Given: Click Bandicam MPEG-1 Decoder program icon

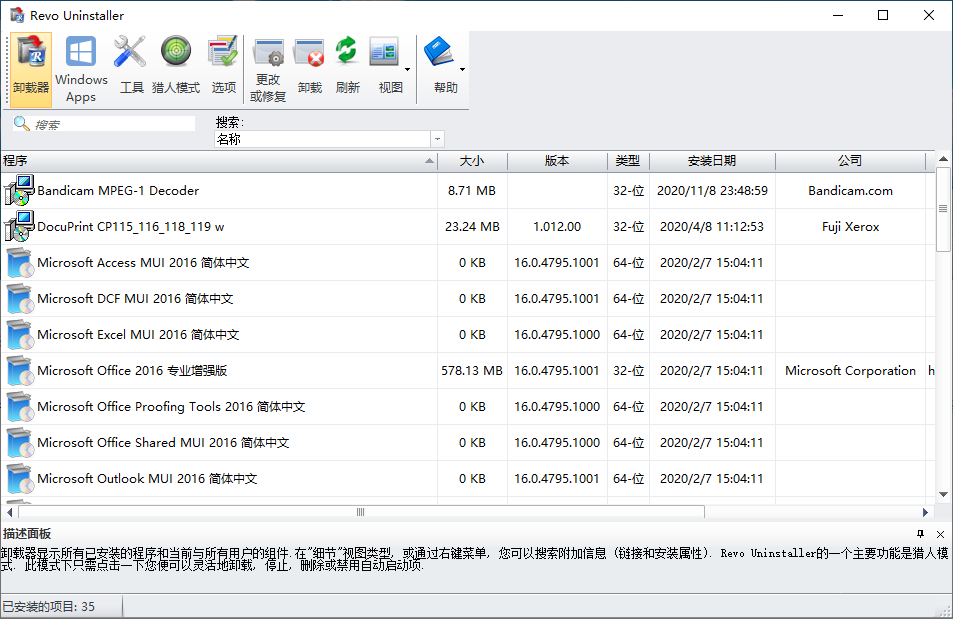Looking at the screenshot, I should pyautogui.click(x=19, y=191).
